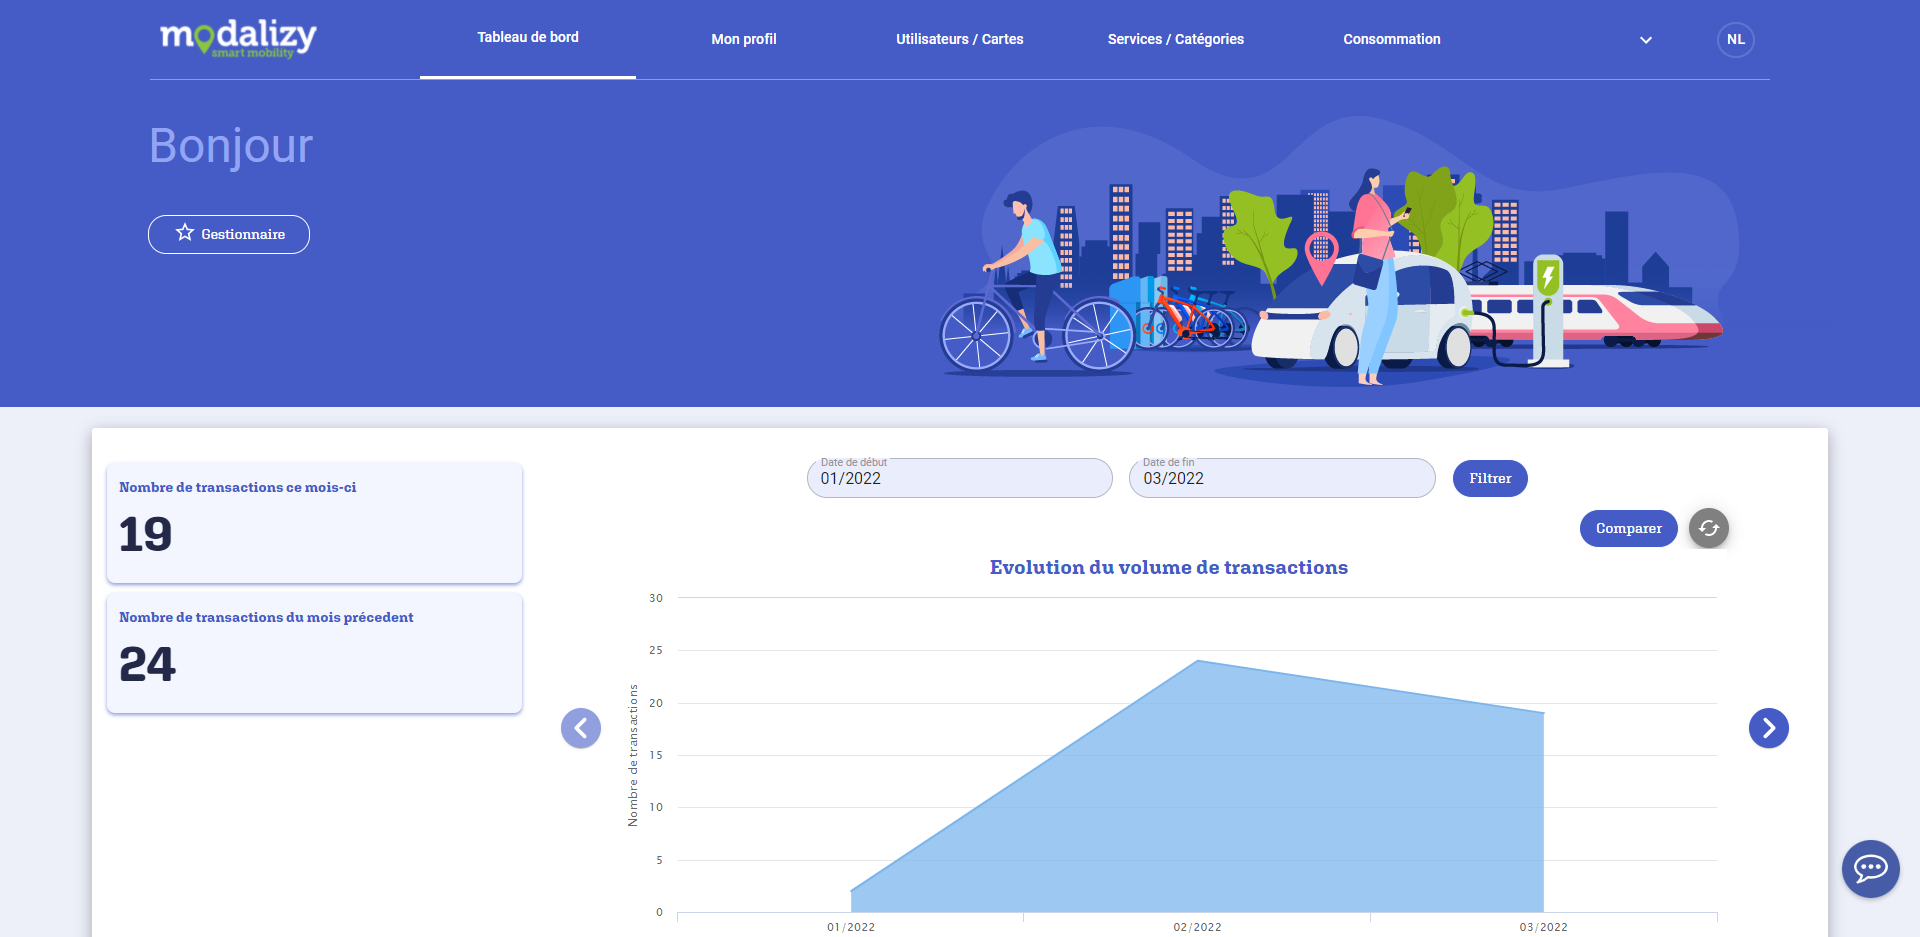The image size is (1920, 937).
Task: Open the Tableau de bord tab
Action: (x=528, y=38)
